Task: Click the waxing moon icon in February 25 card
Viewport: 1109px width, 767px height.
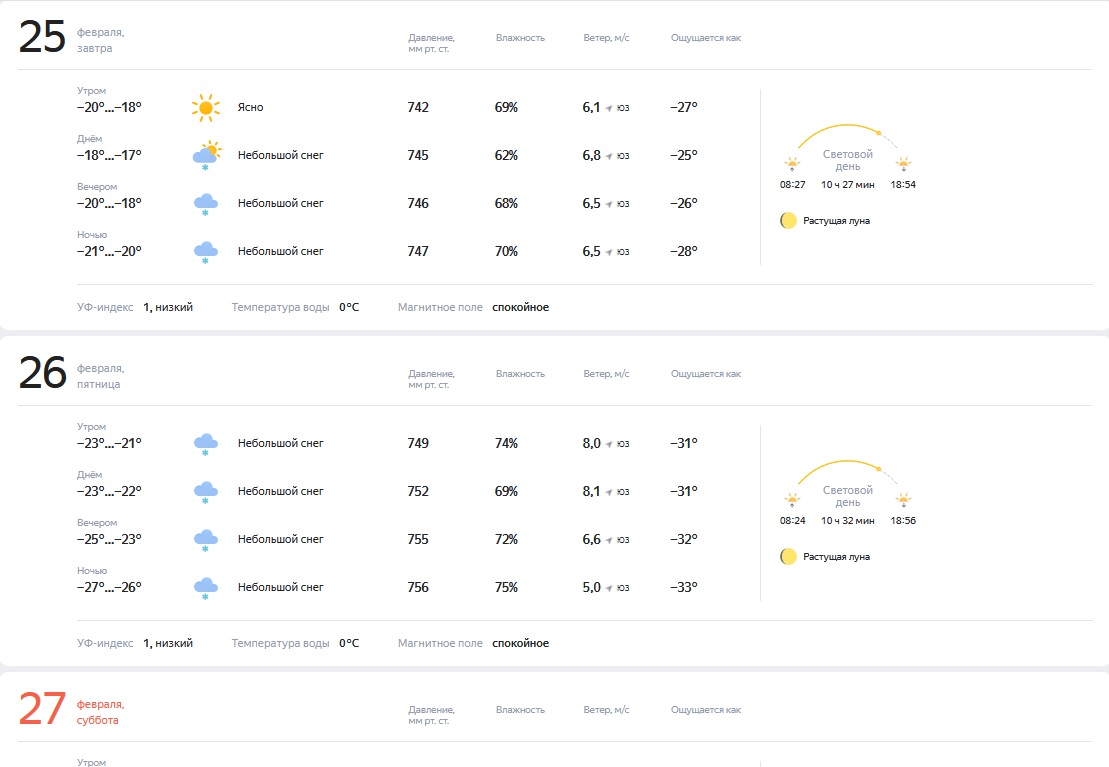Action: pyautogui.click(x=788, y=220)
